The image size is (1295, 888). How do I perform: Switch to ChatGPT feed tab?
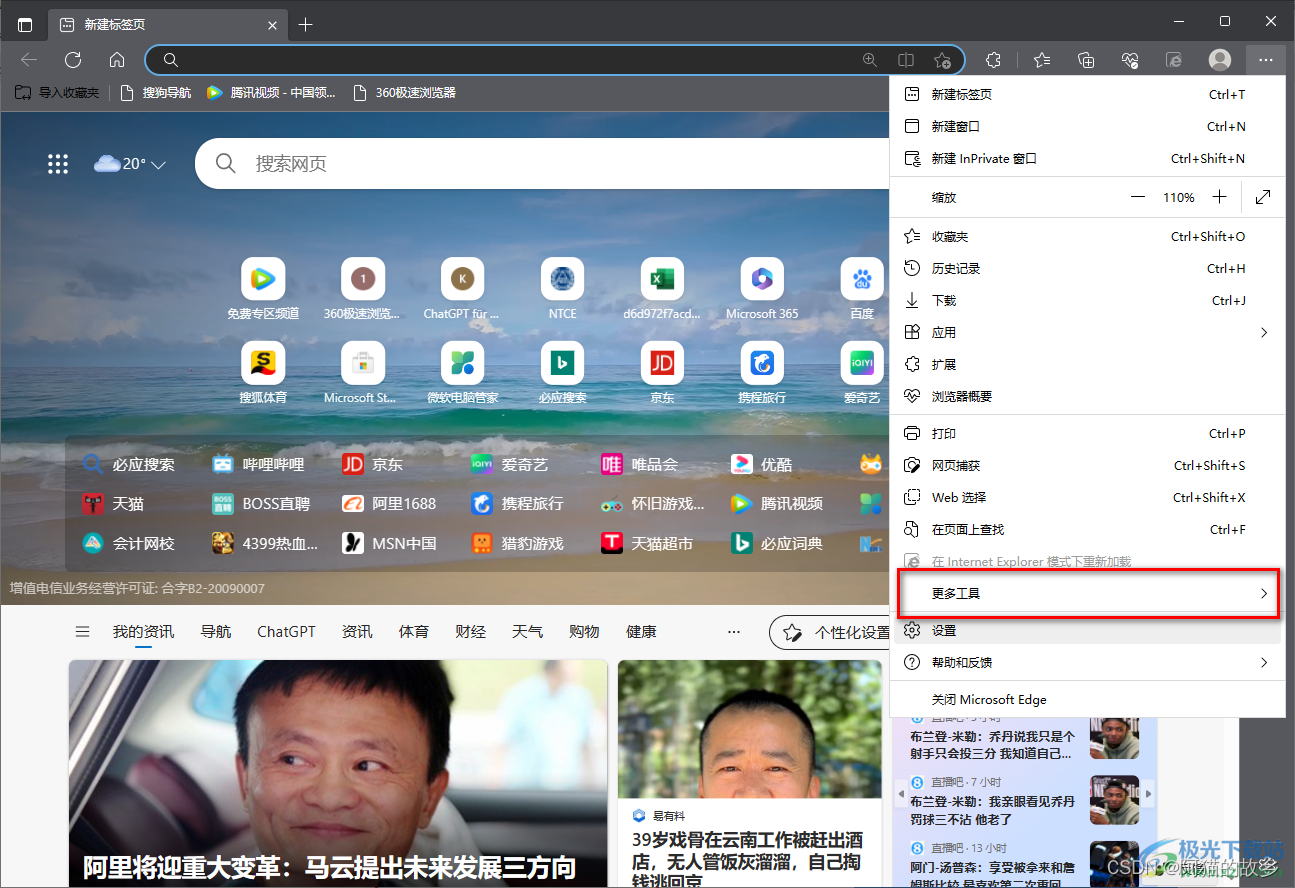(x=286, y=632)
